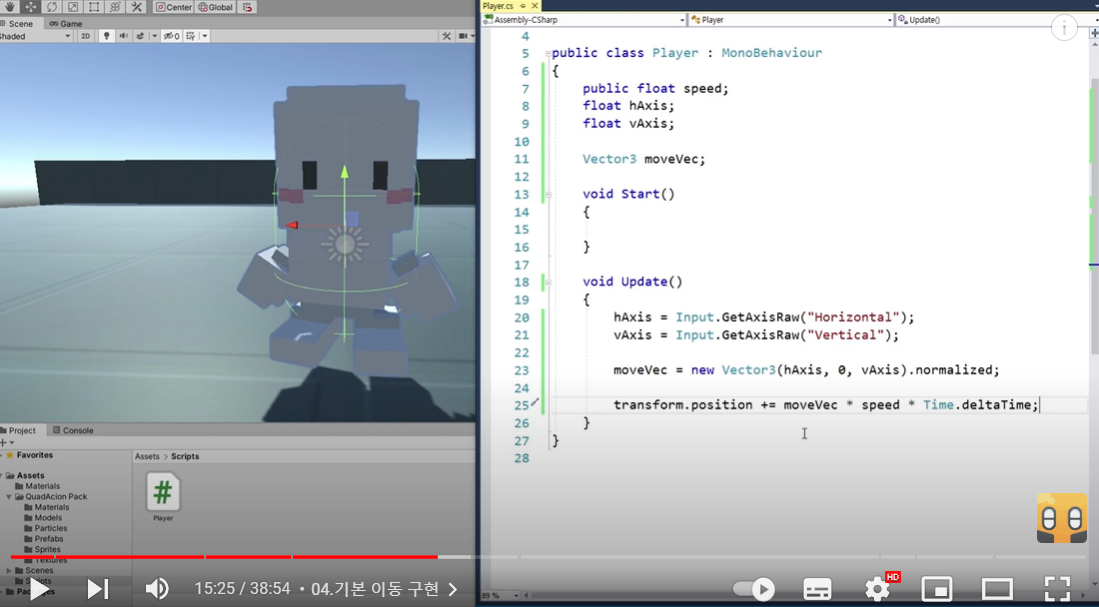This screenshot has height=607, width=1099.
Task: Collapse QuadAcion Pack folder
Action: click(x=9, y=496)
